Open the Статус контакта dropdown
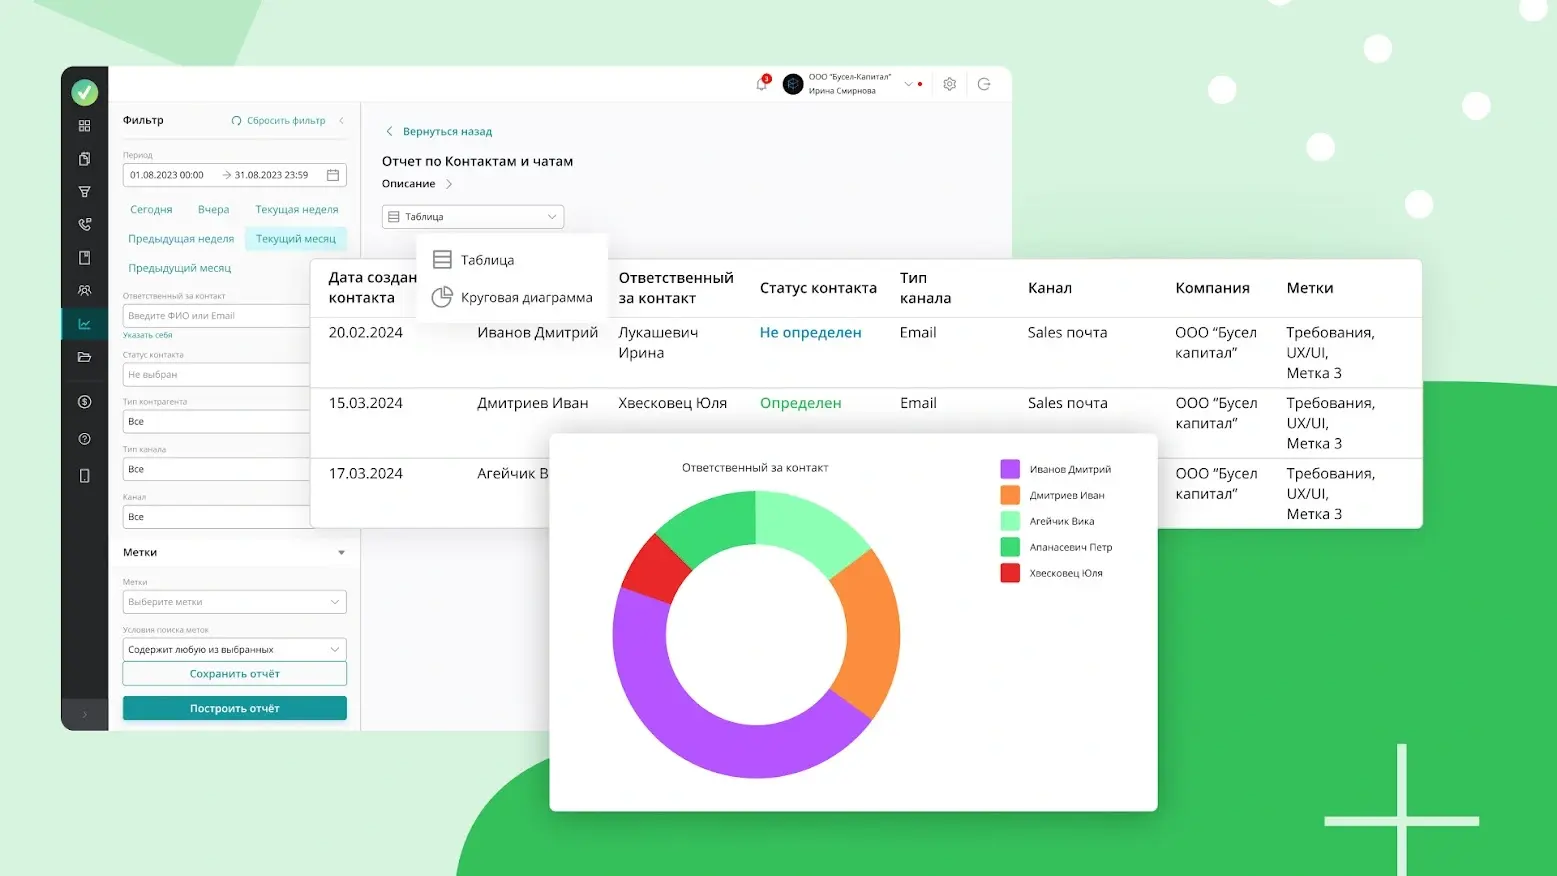Screen dimensions: 1557x876 coord(216,375)
